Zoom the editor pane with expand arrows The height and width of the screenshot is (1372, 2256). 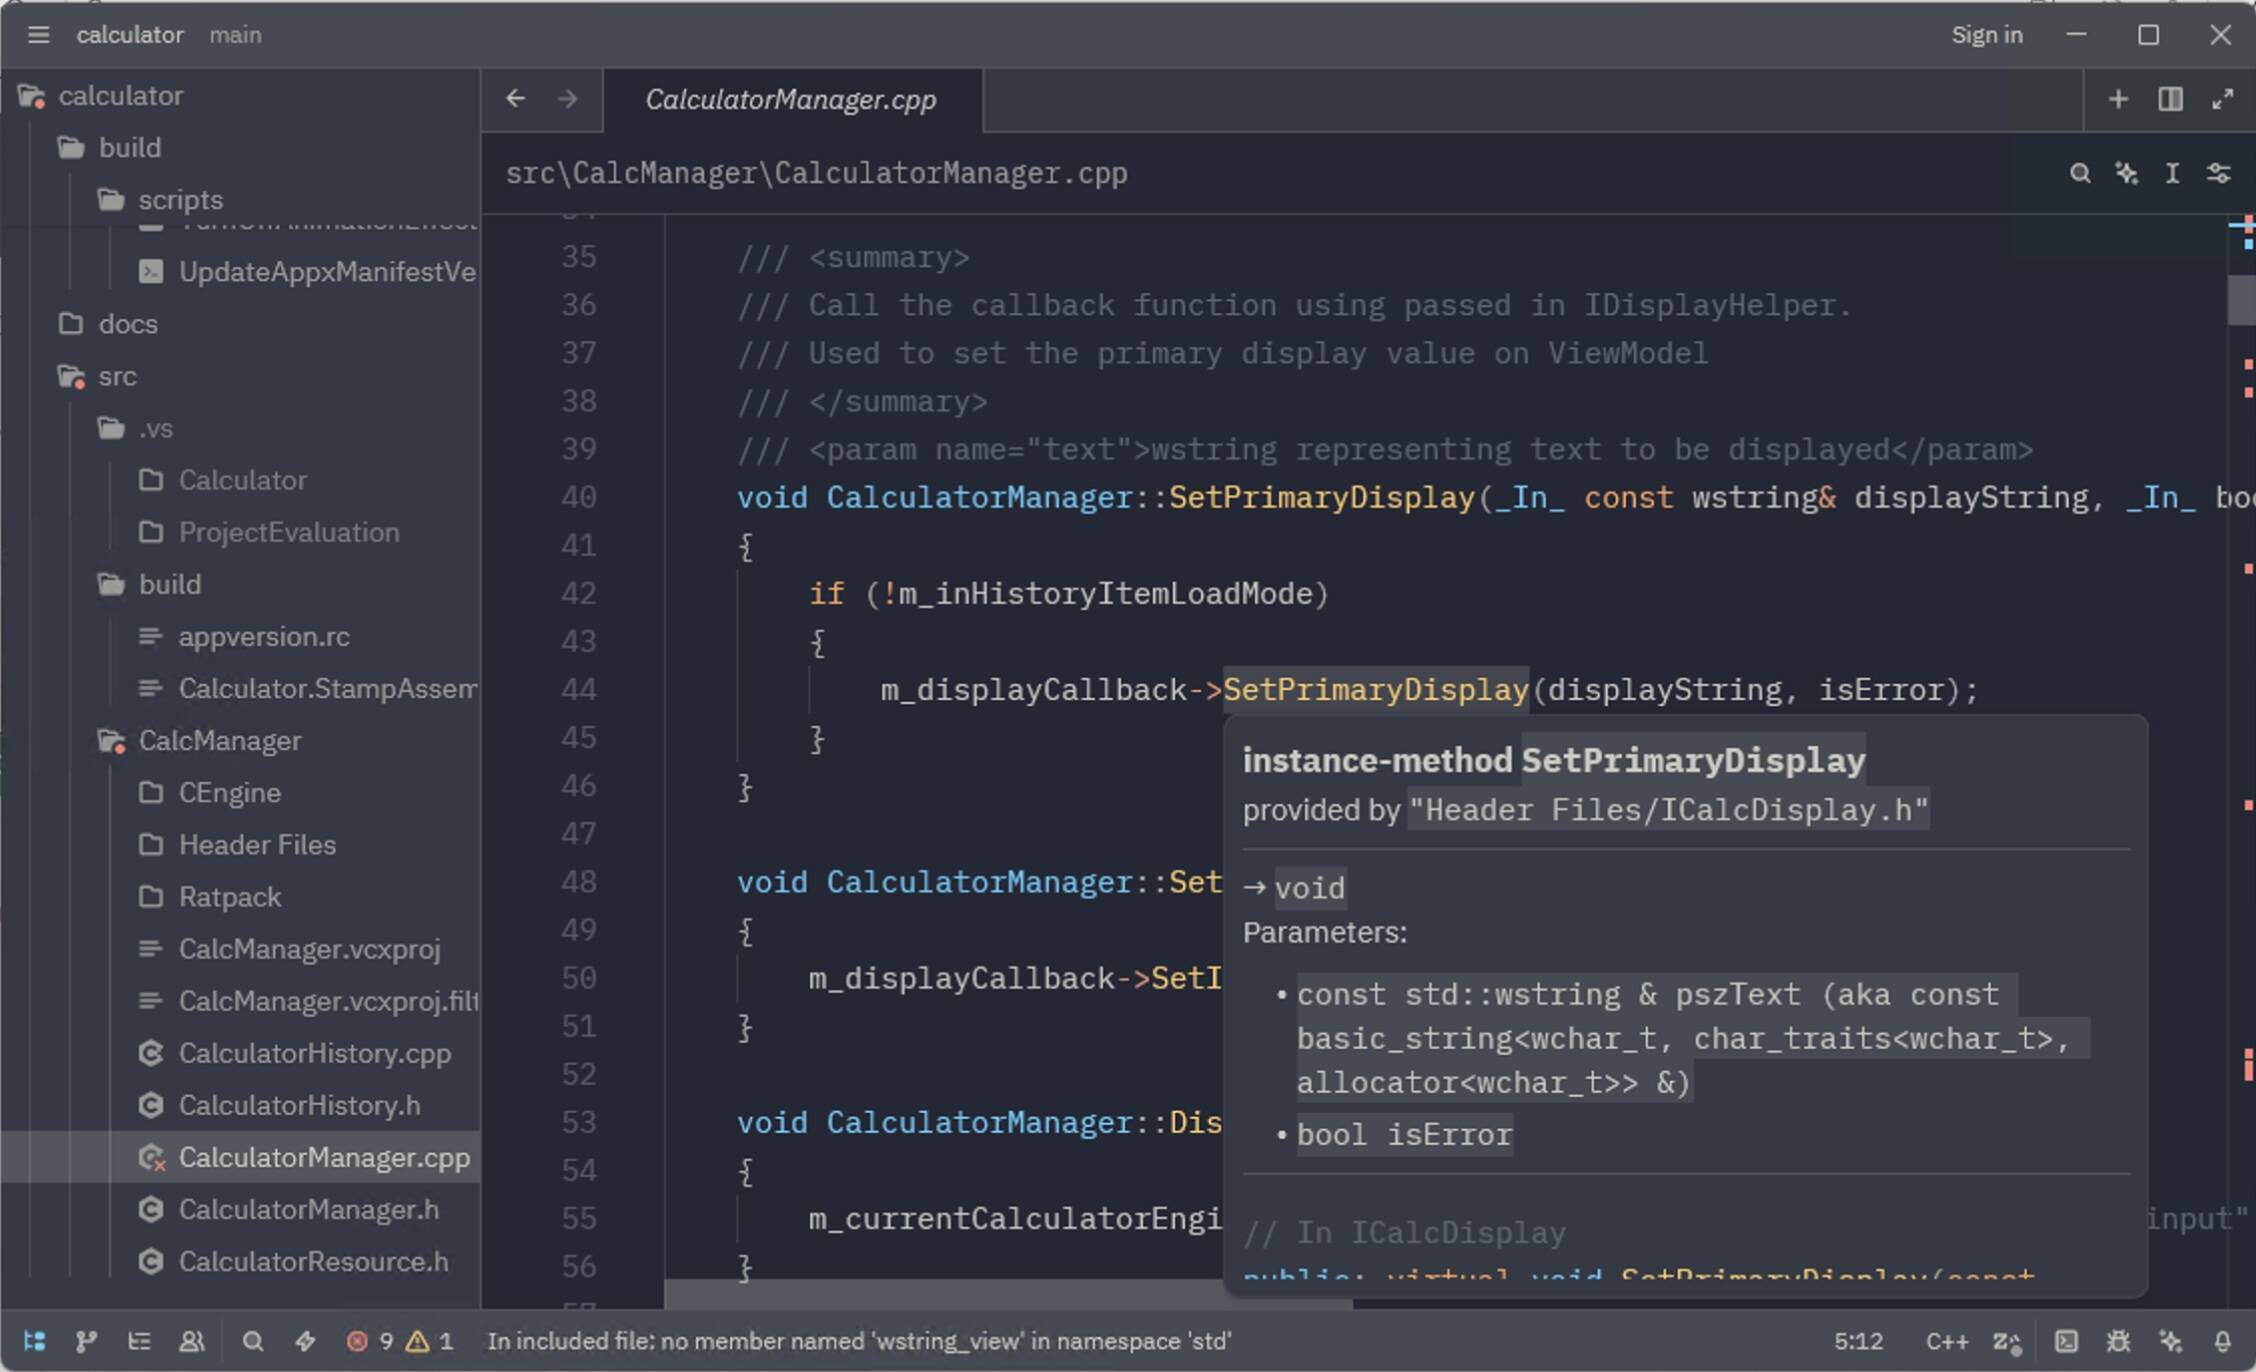coord(2222,99)
